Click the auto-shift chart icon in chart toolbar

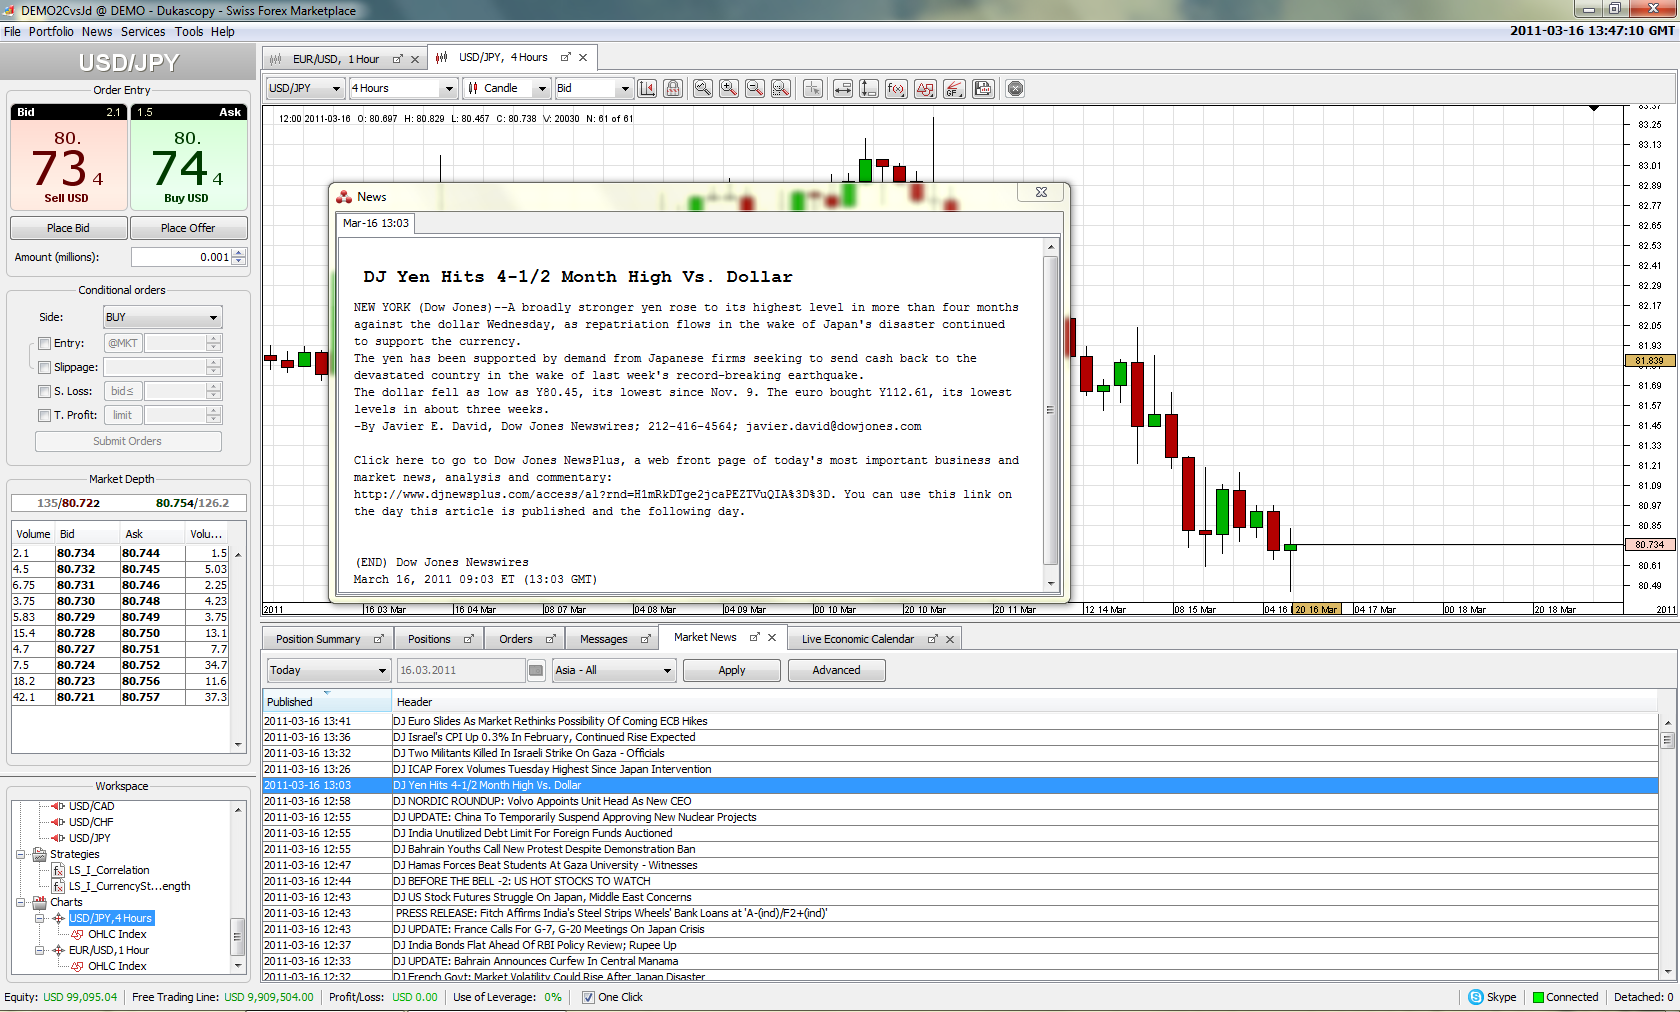point(647,88)
